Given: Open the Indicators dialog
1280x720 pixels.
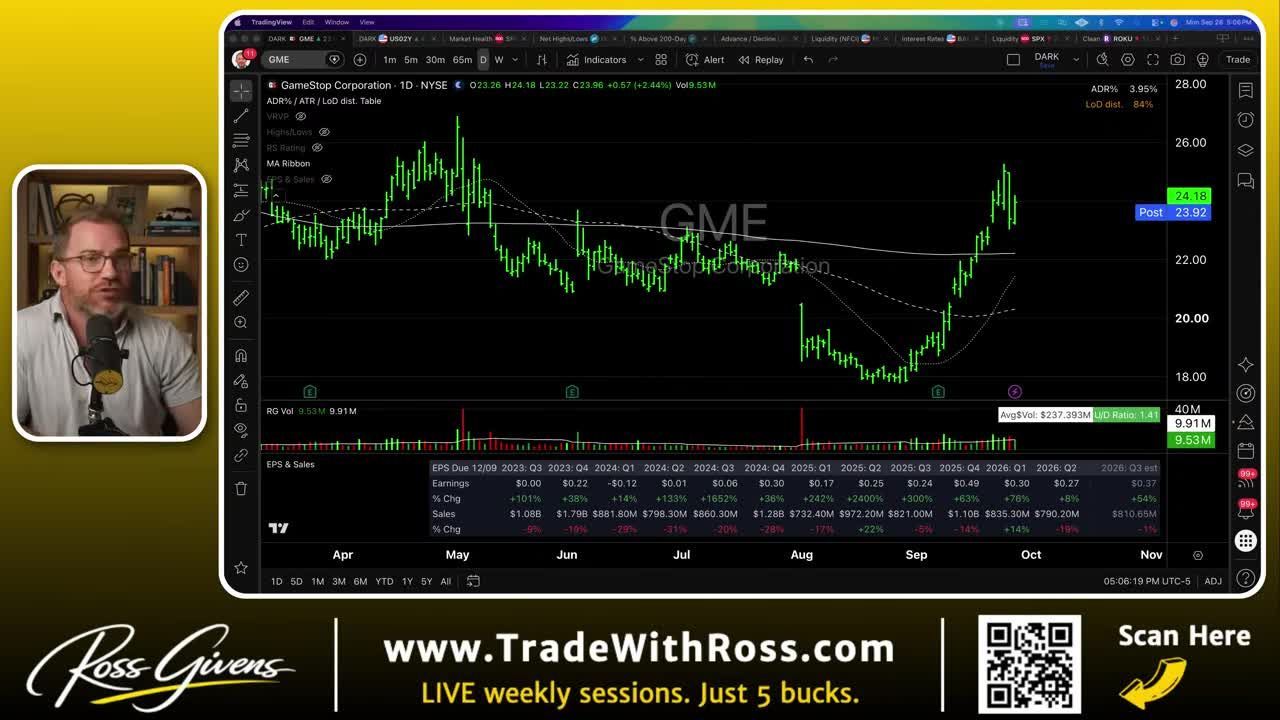Looking at the screenshot, I should tap(597, 60).
